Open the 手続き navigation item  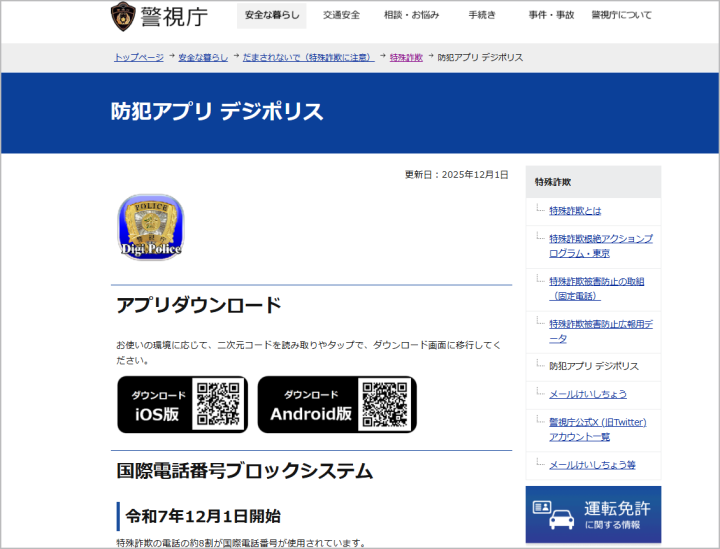(484, 15)
